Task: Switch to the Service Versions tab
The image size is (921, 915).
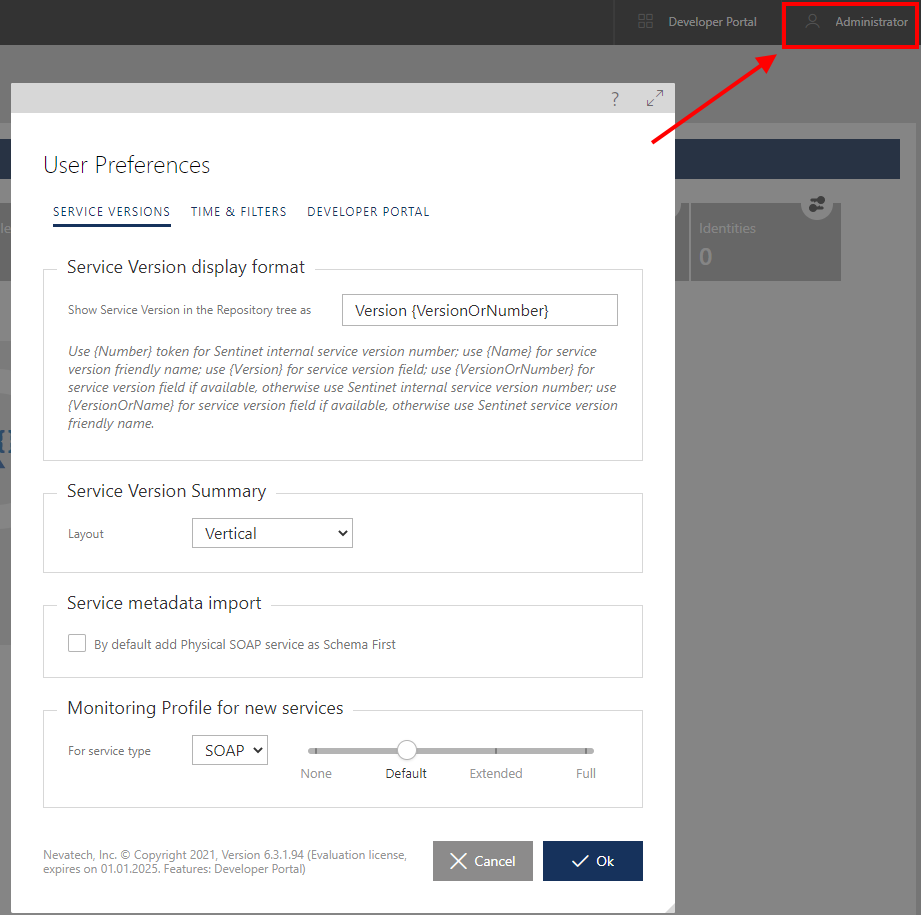Action: click(112, 211)
